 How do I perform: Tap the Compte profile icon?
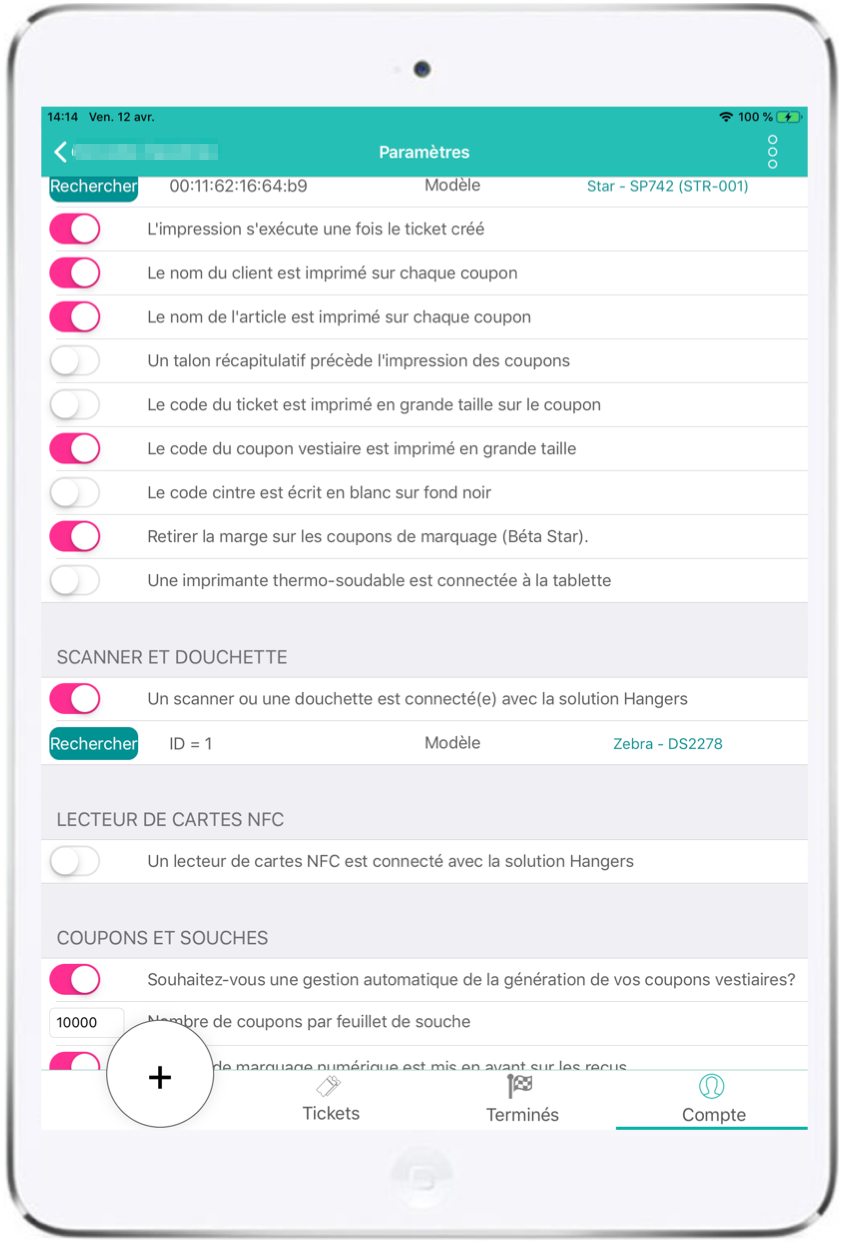[x=712, y=1087]
